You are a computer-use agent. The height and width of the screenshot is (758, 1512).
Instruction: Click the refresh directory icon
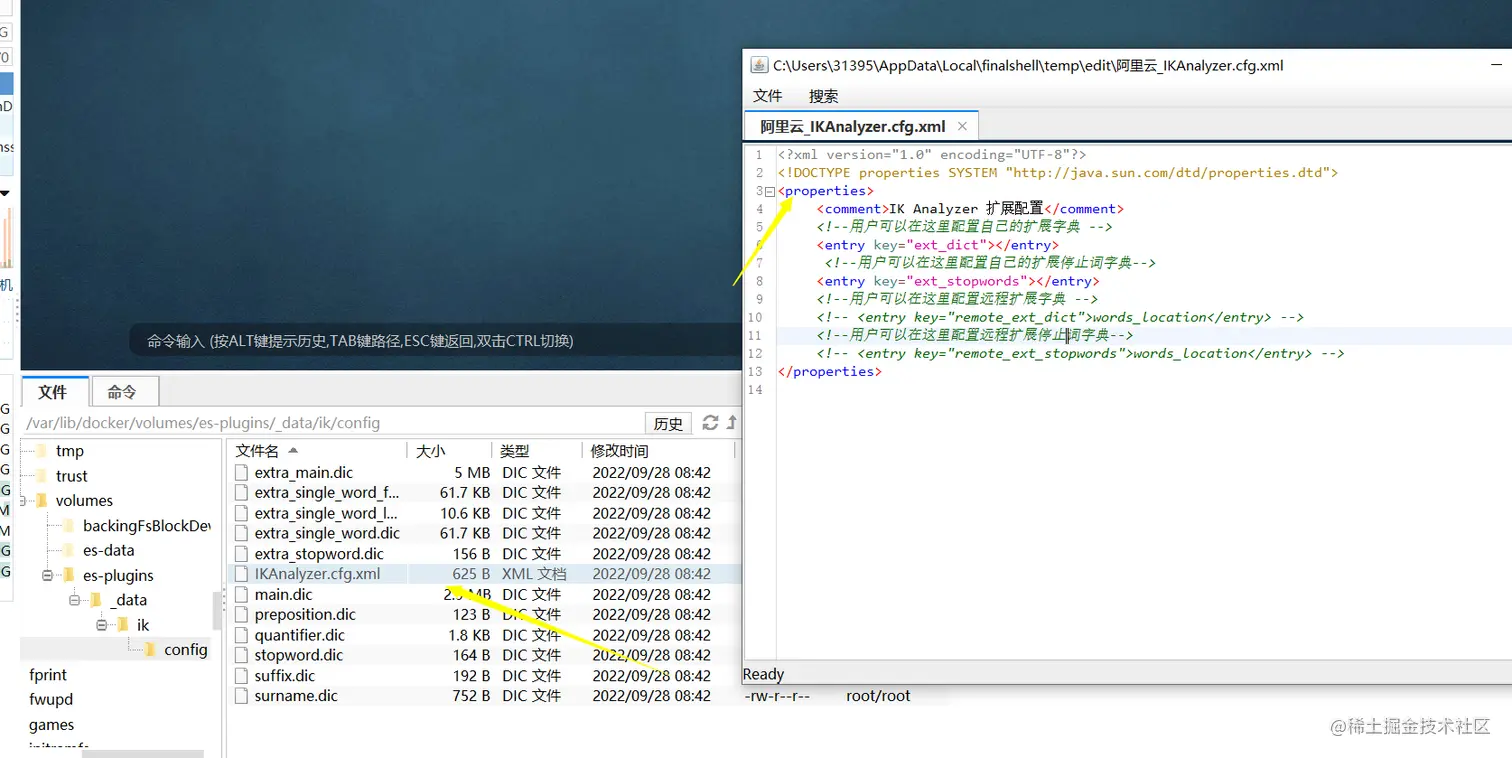(710, 422)
